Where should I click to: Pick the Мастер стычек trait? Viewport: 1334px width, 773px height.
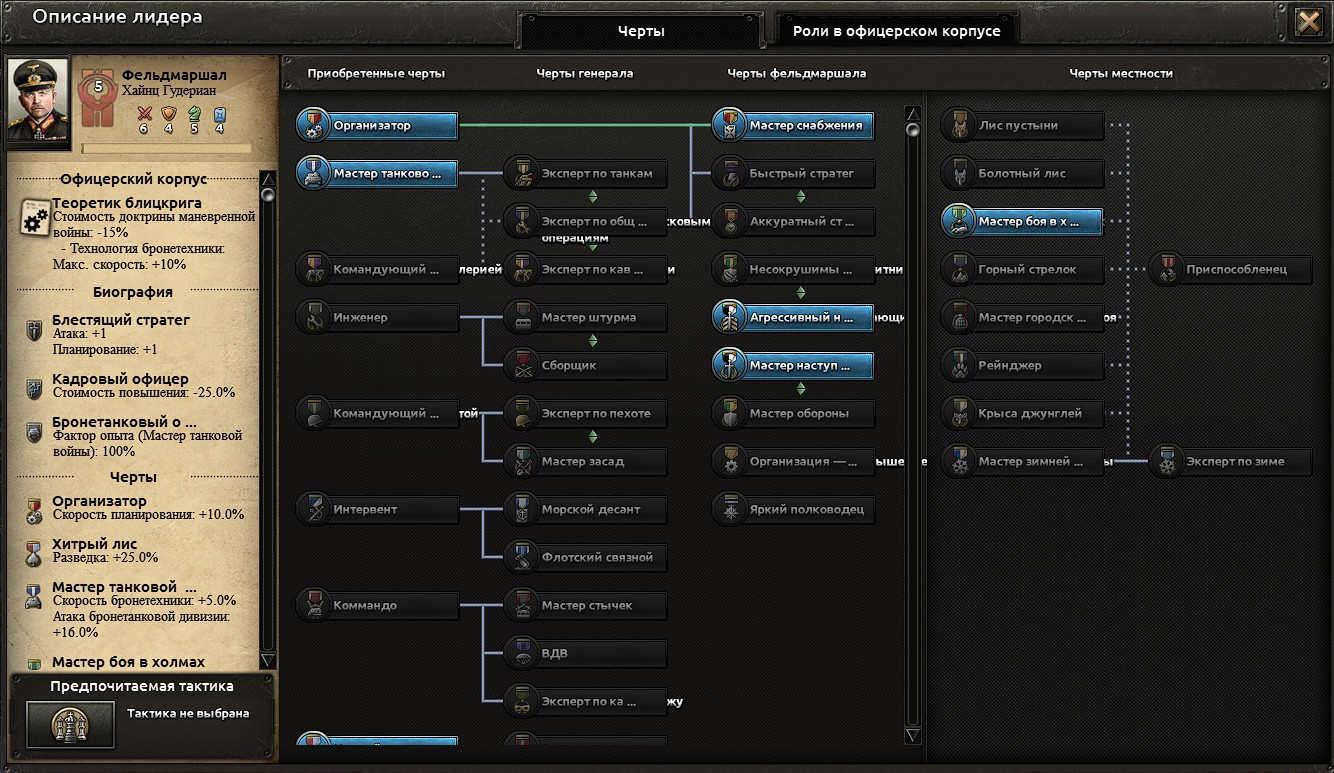(586, 605)
